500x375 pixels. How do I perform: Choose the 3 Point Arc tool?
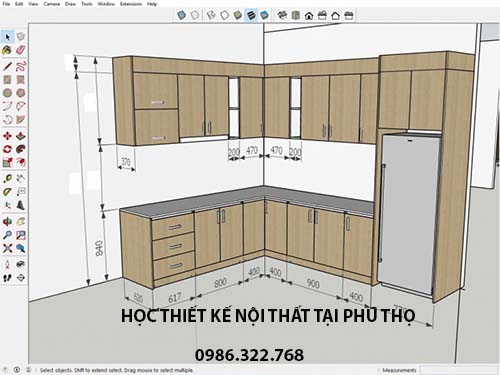point(7,119)
